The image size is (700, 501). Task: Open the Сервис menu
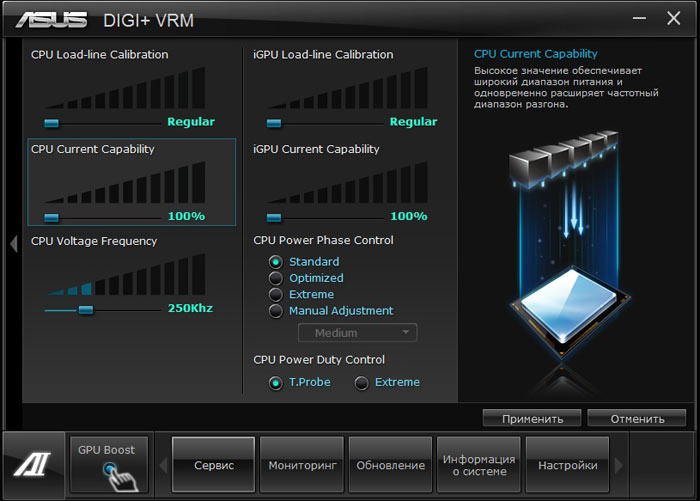[x=213, y=465]
